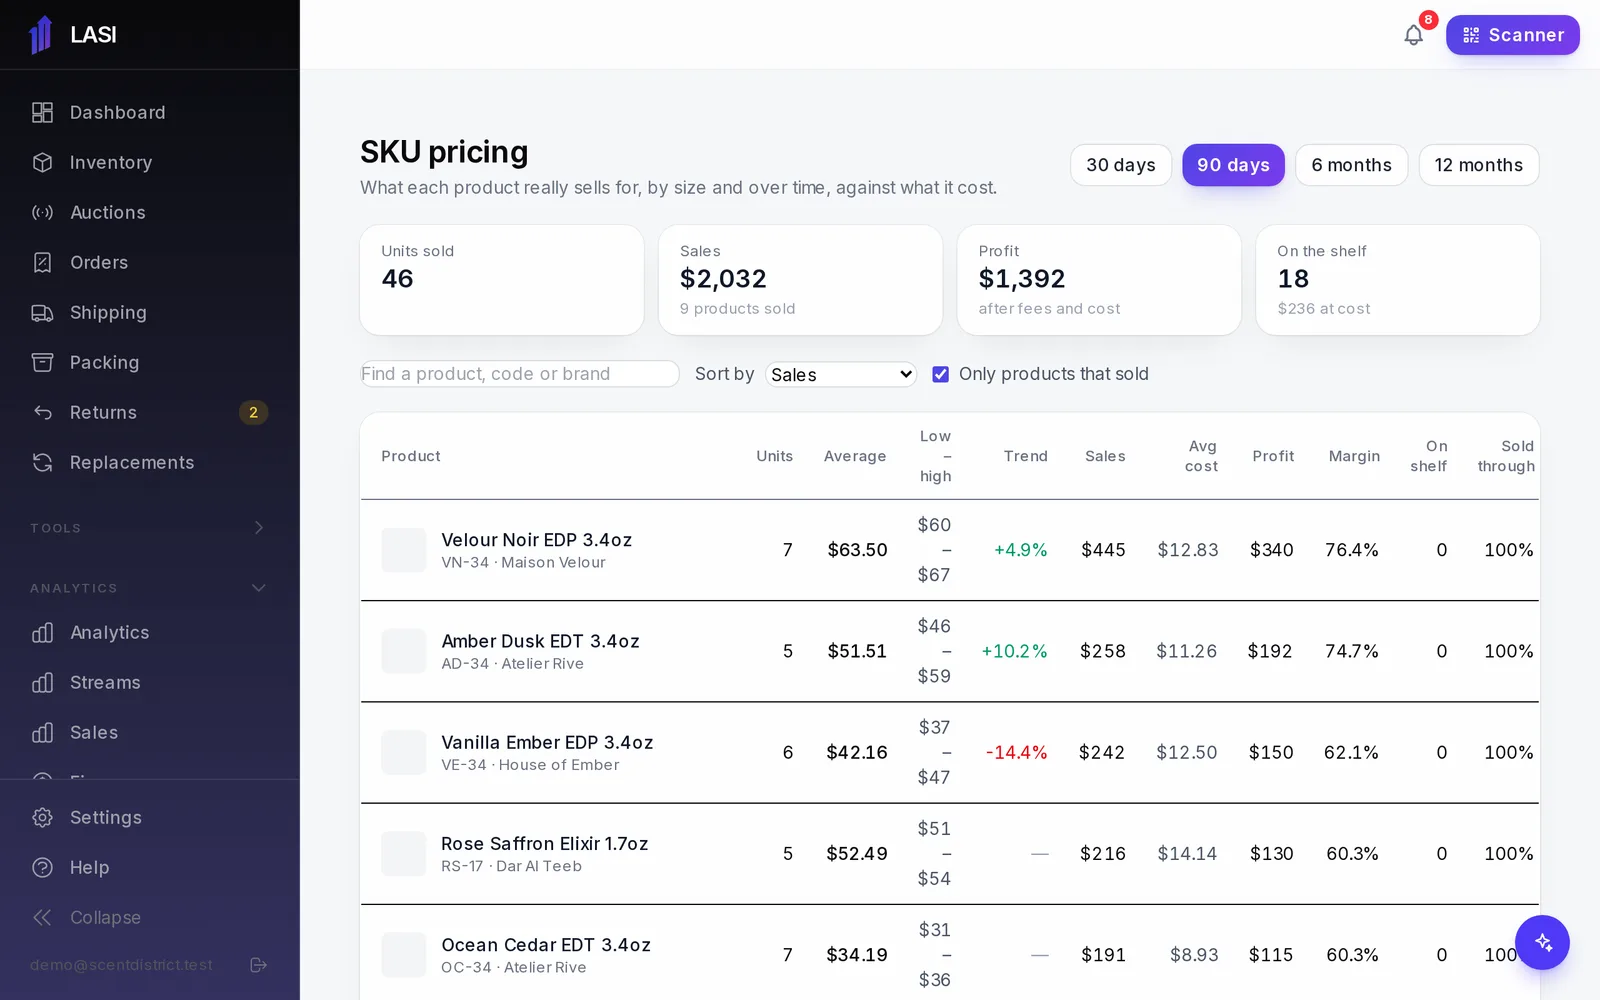Sort by Margin column header
1600x1000 pixels.
coord(1354,456)
